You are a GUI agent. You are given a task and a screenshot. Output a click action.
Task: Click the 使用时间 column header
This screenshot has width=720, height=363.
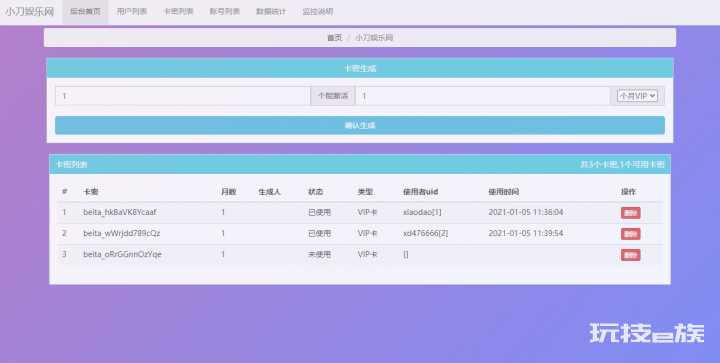(504, 192)
